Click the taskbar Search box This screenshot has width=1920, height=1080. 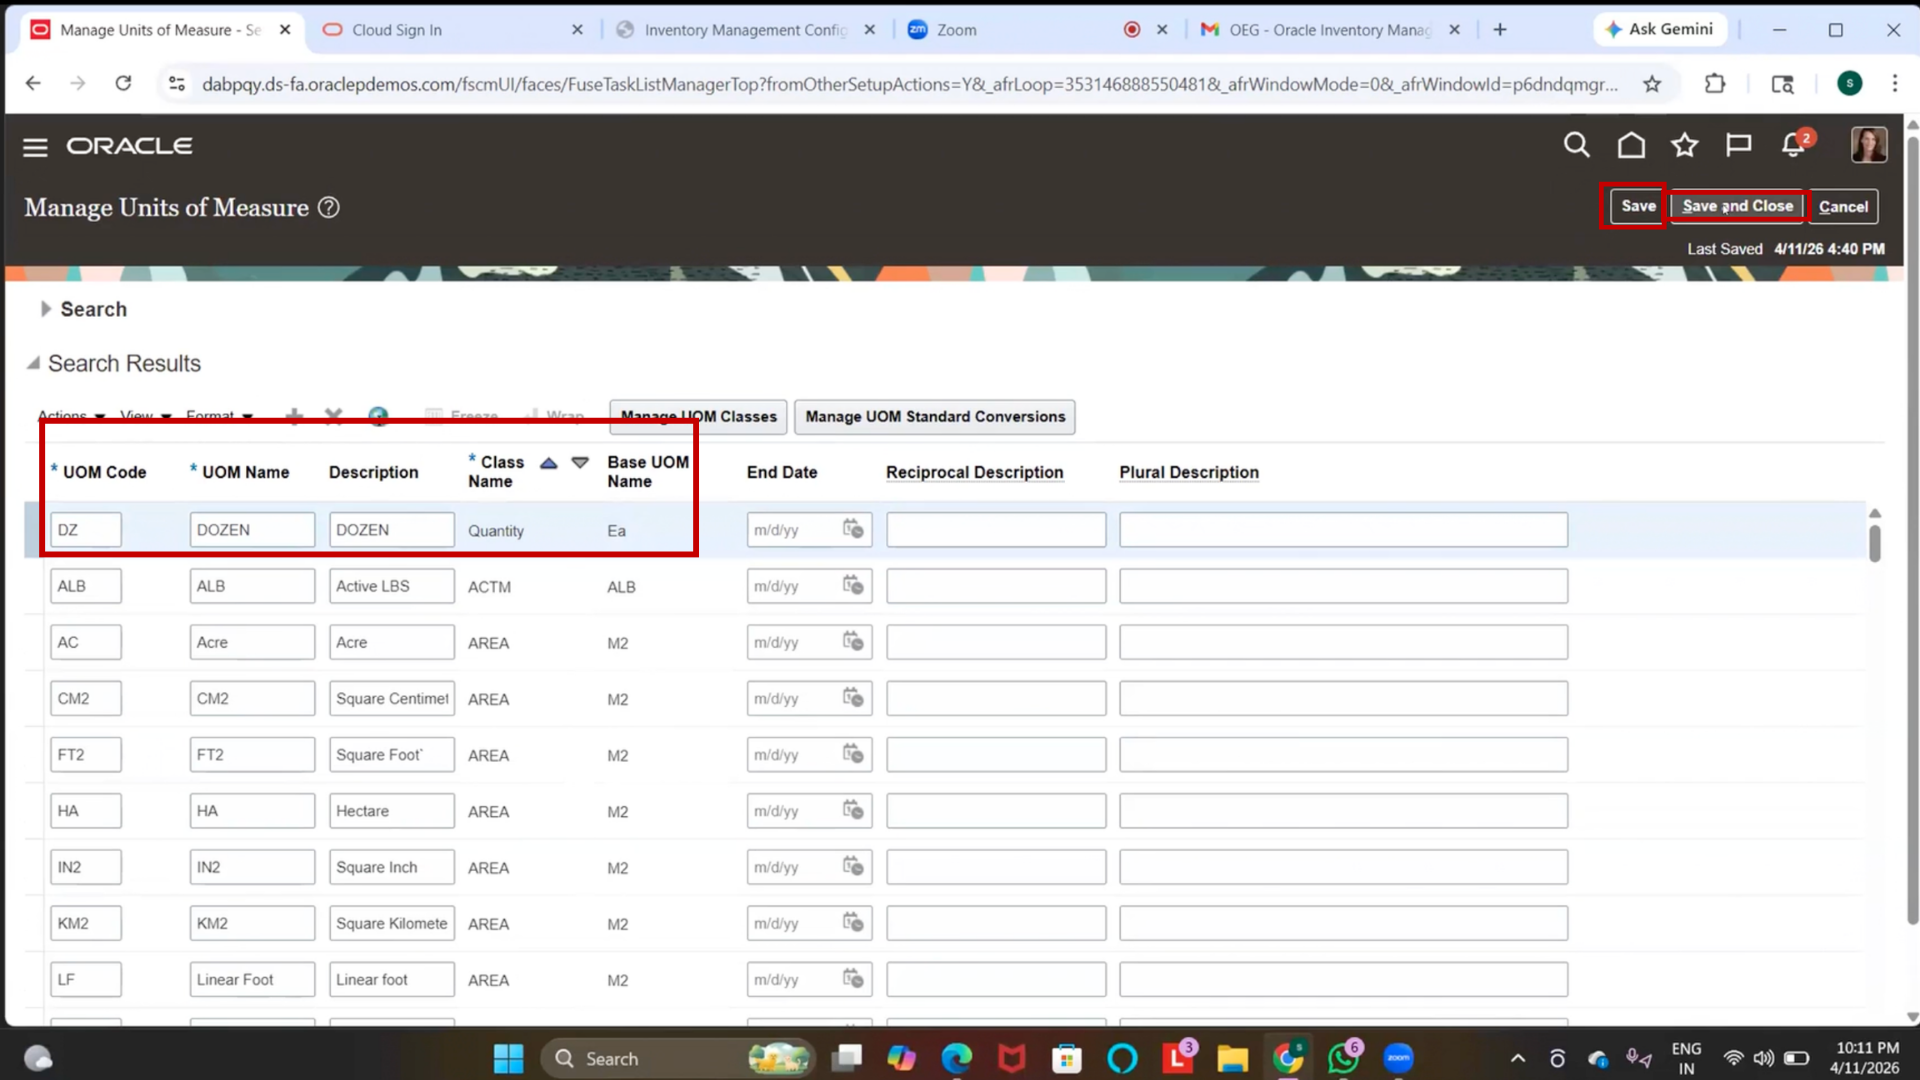(x=678, y=1058)
